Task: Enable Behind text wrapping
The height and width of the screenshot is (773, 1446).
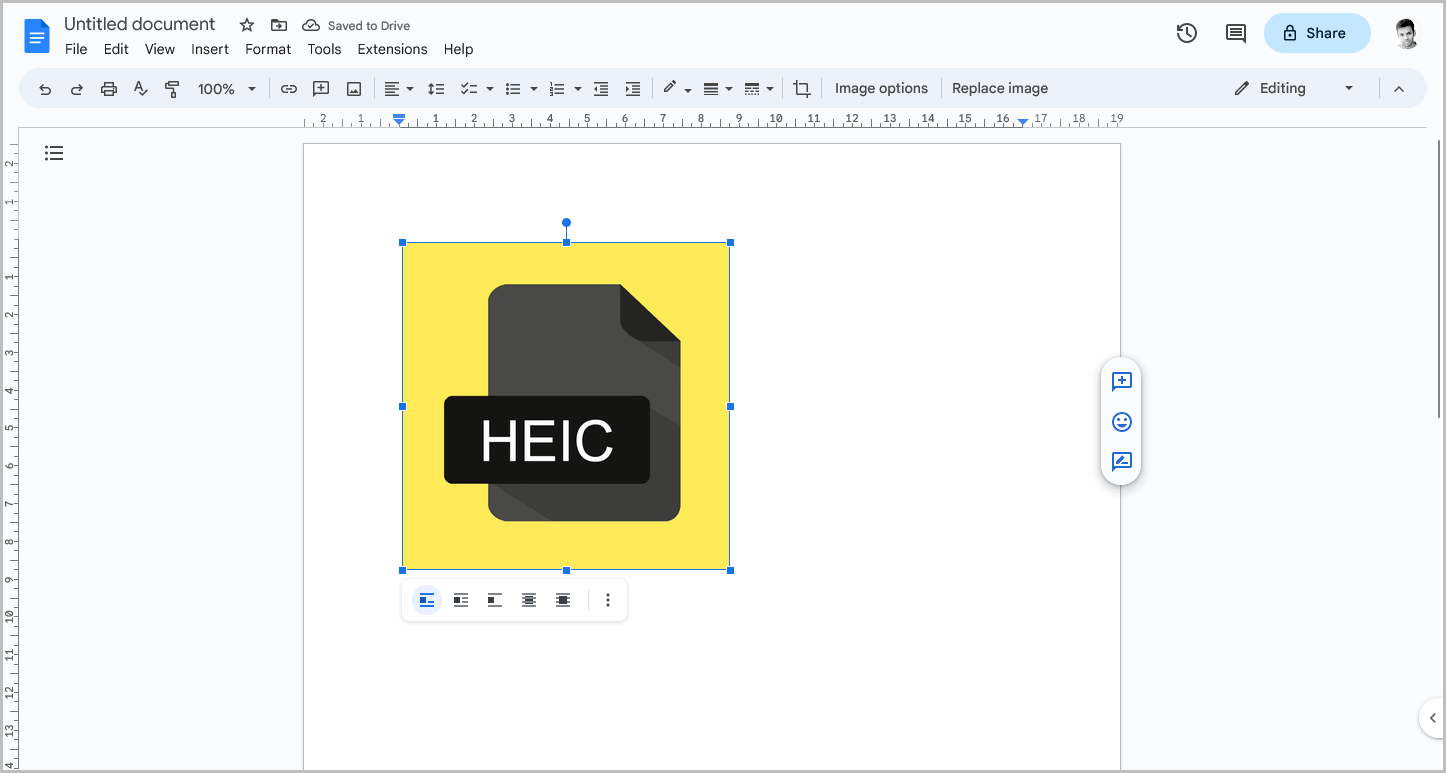Action: [x=528, y=599]
